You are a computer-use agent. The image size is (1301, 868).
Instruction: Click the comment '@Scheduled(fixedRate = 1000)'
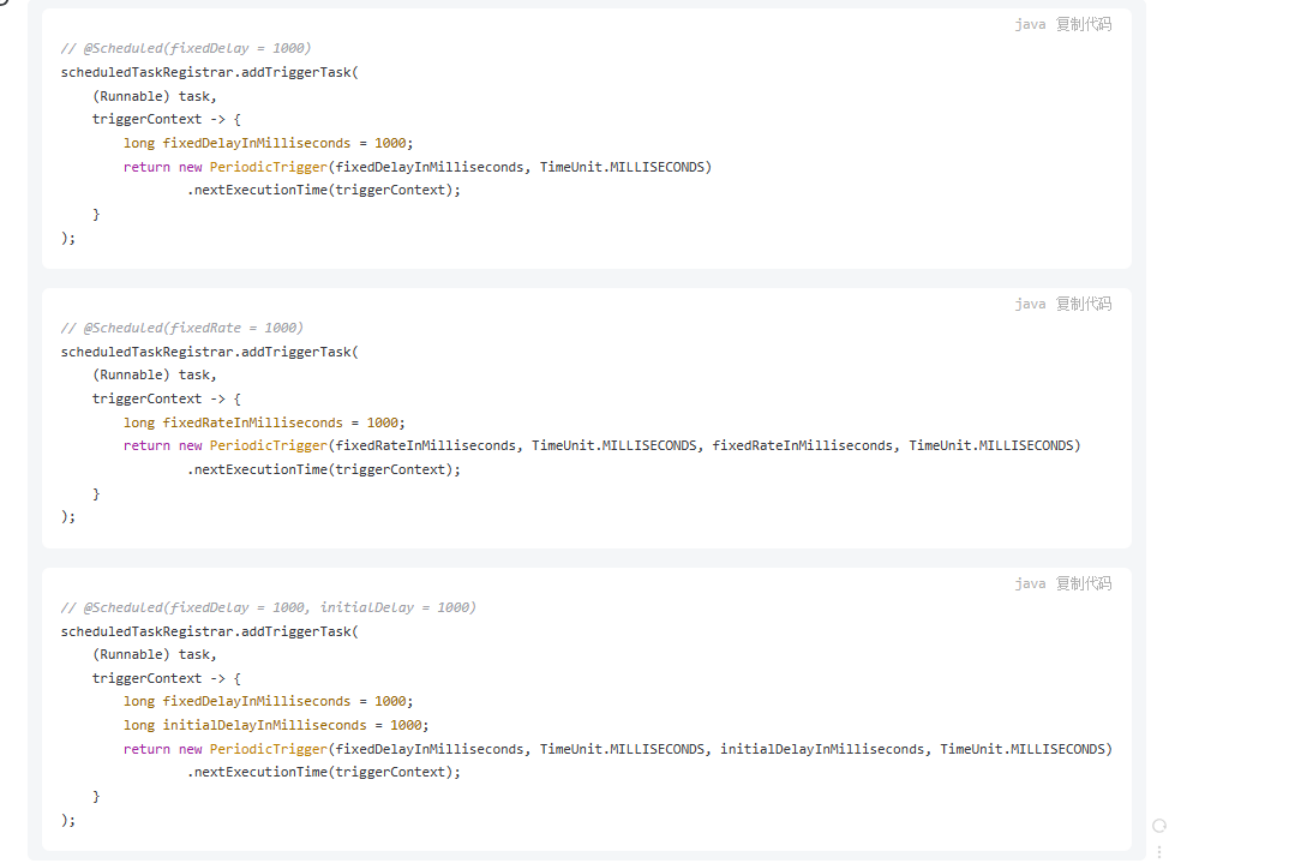coord(182,328)
